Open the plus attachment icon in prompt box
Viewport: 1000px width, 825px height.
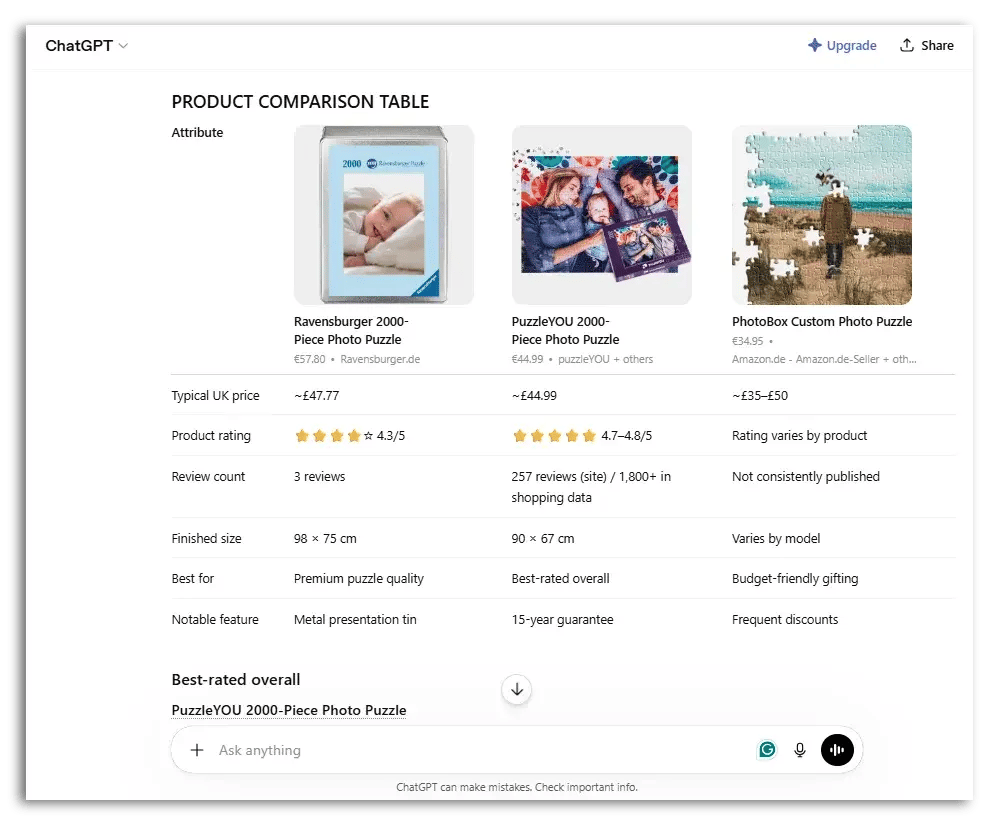[x=197, y=750]
